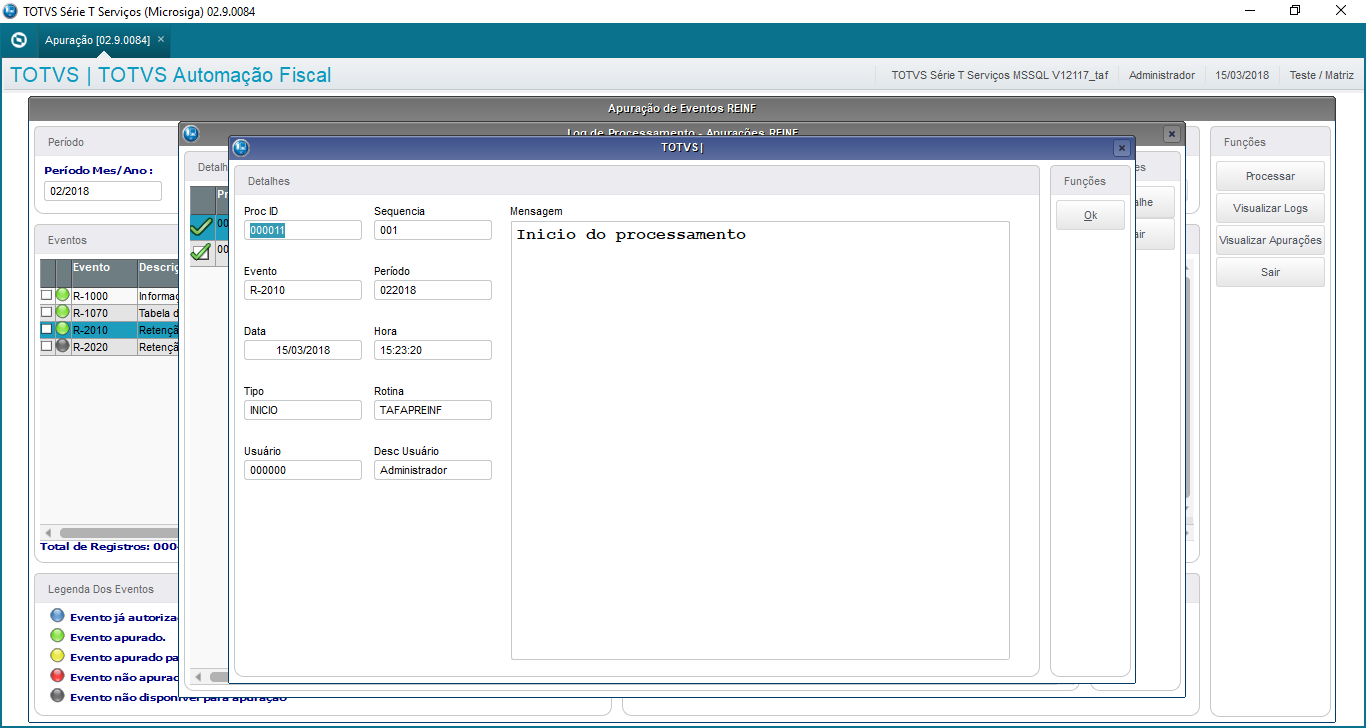Click the Ok button in the details dialog
This screenshot has width=1366, height=728.
(x=1090, y=215)
